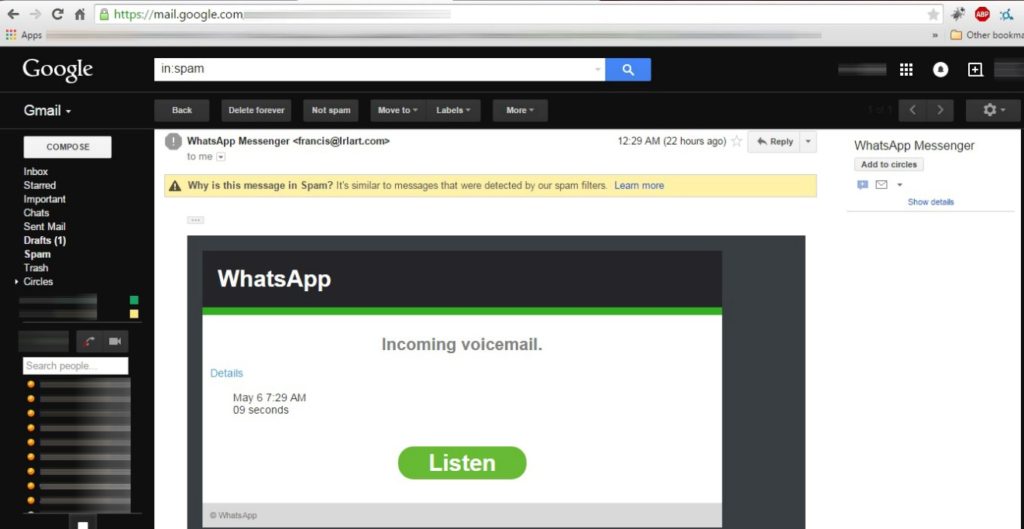
Task: Open the Learn more link
Action: [639, 185]
